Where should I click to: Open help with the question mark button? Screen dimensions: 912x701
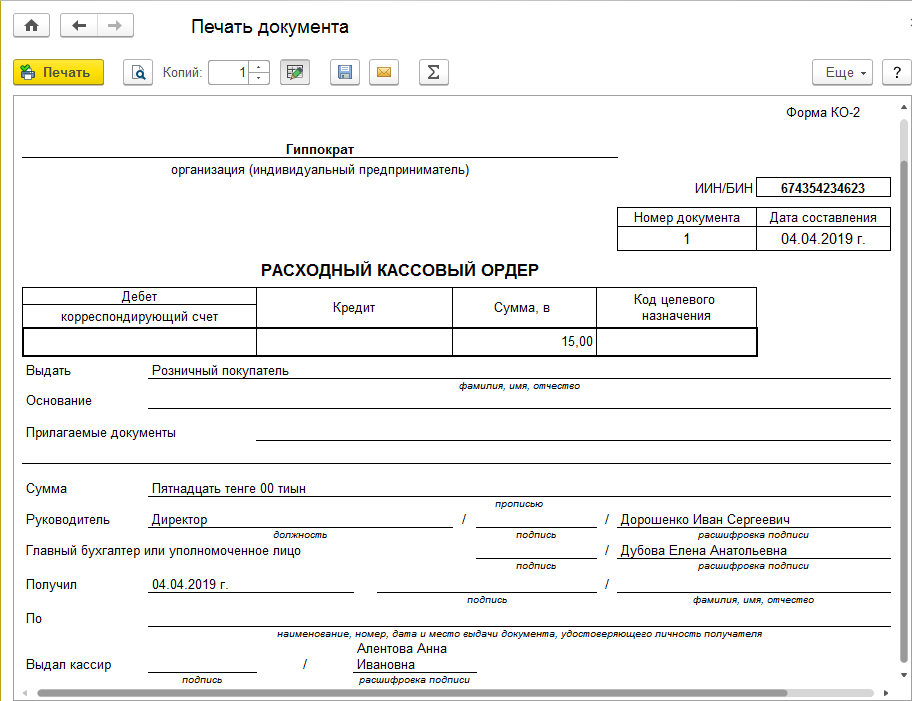pos(897,73)
